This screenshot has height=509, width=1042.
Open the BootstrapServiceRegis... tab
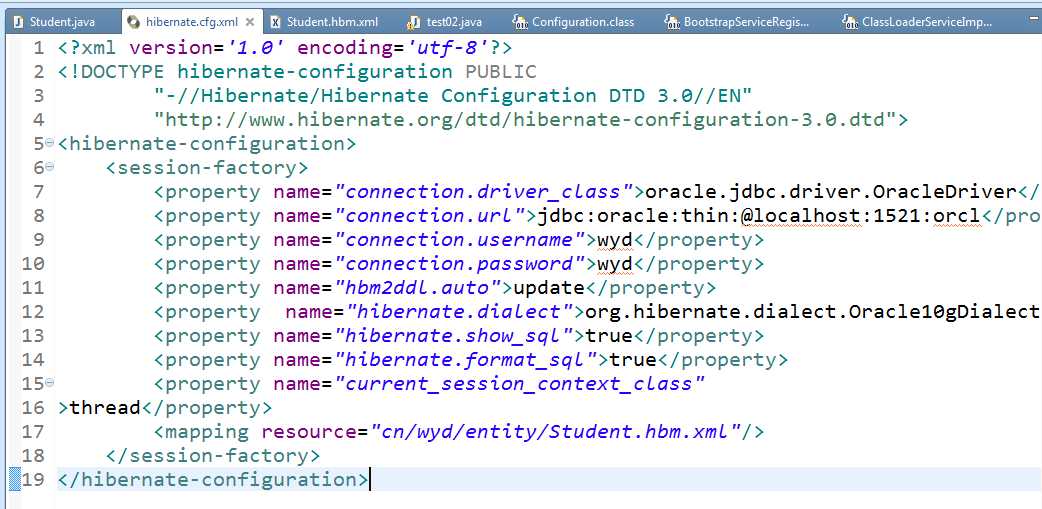click(x=738, y=22)
